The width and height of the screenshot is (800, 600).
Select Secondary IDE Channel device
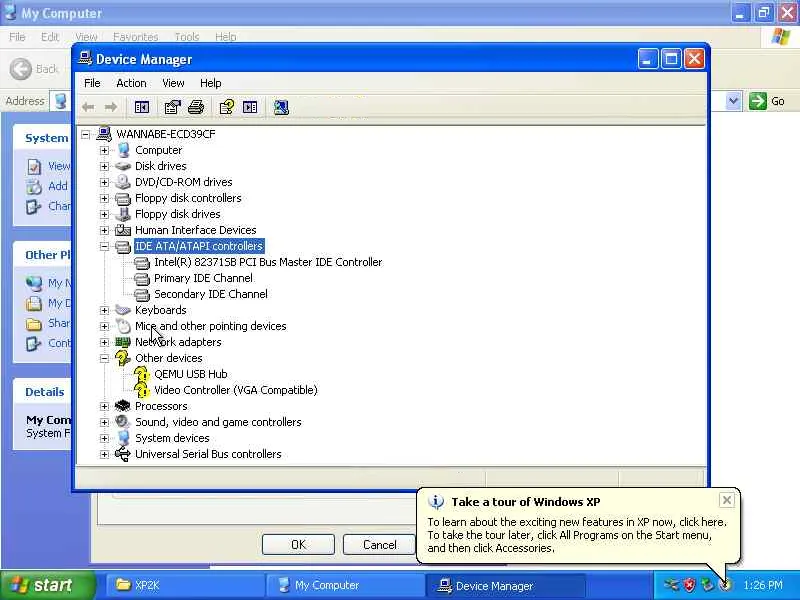click(211, 294)
